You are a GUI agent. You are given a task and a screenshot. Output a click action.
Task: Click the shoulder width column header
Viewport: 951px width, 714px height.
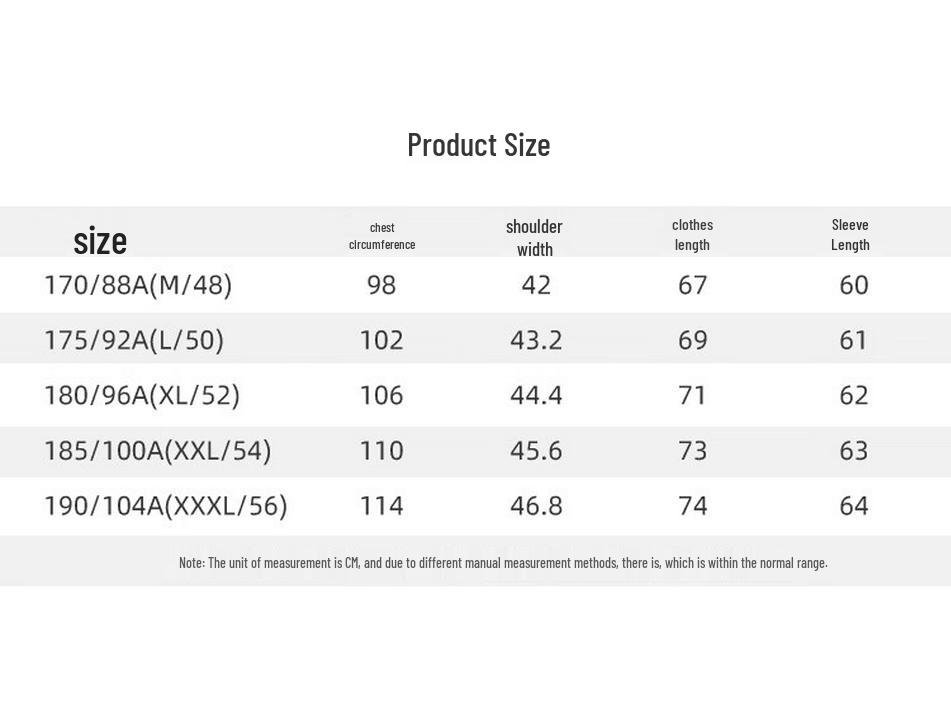pos(534,238)
